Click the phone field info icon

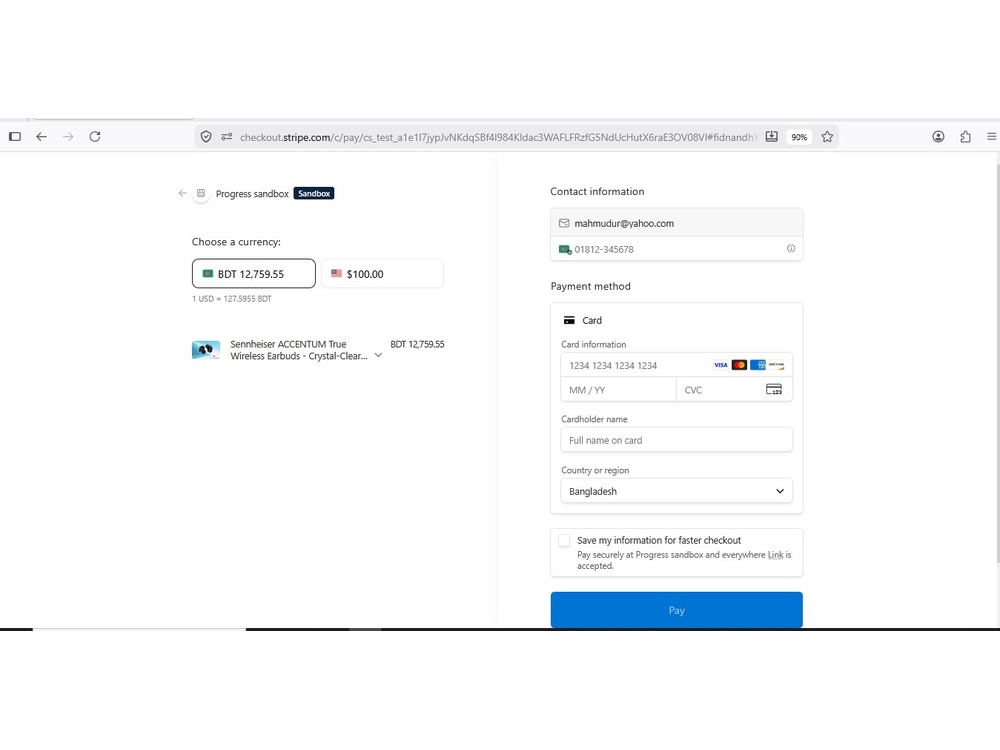(x=791, y=249)
